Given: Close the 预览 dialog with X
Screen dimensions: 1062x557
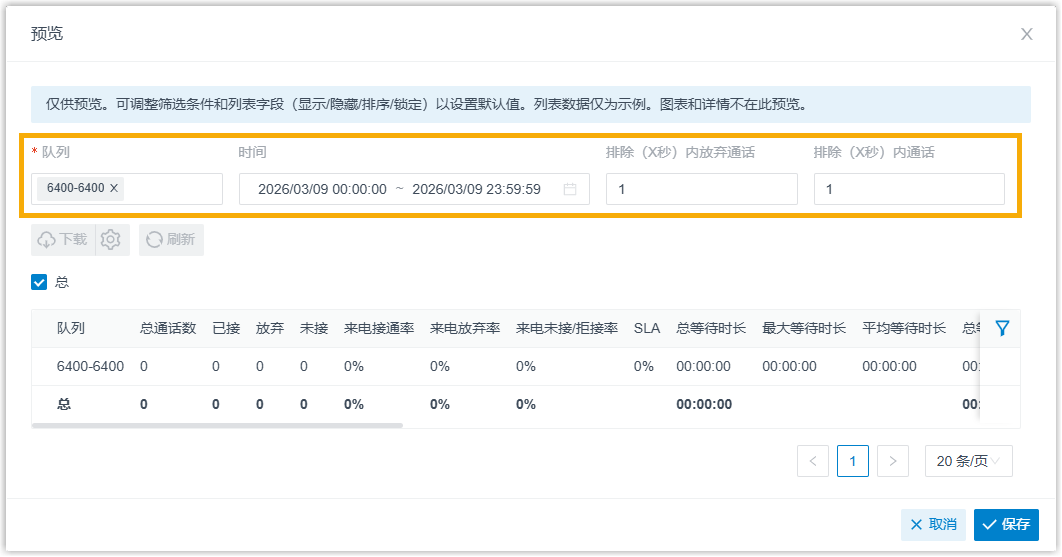Looking at the screenshot, I should (x=1026, y=34).
